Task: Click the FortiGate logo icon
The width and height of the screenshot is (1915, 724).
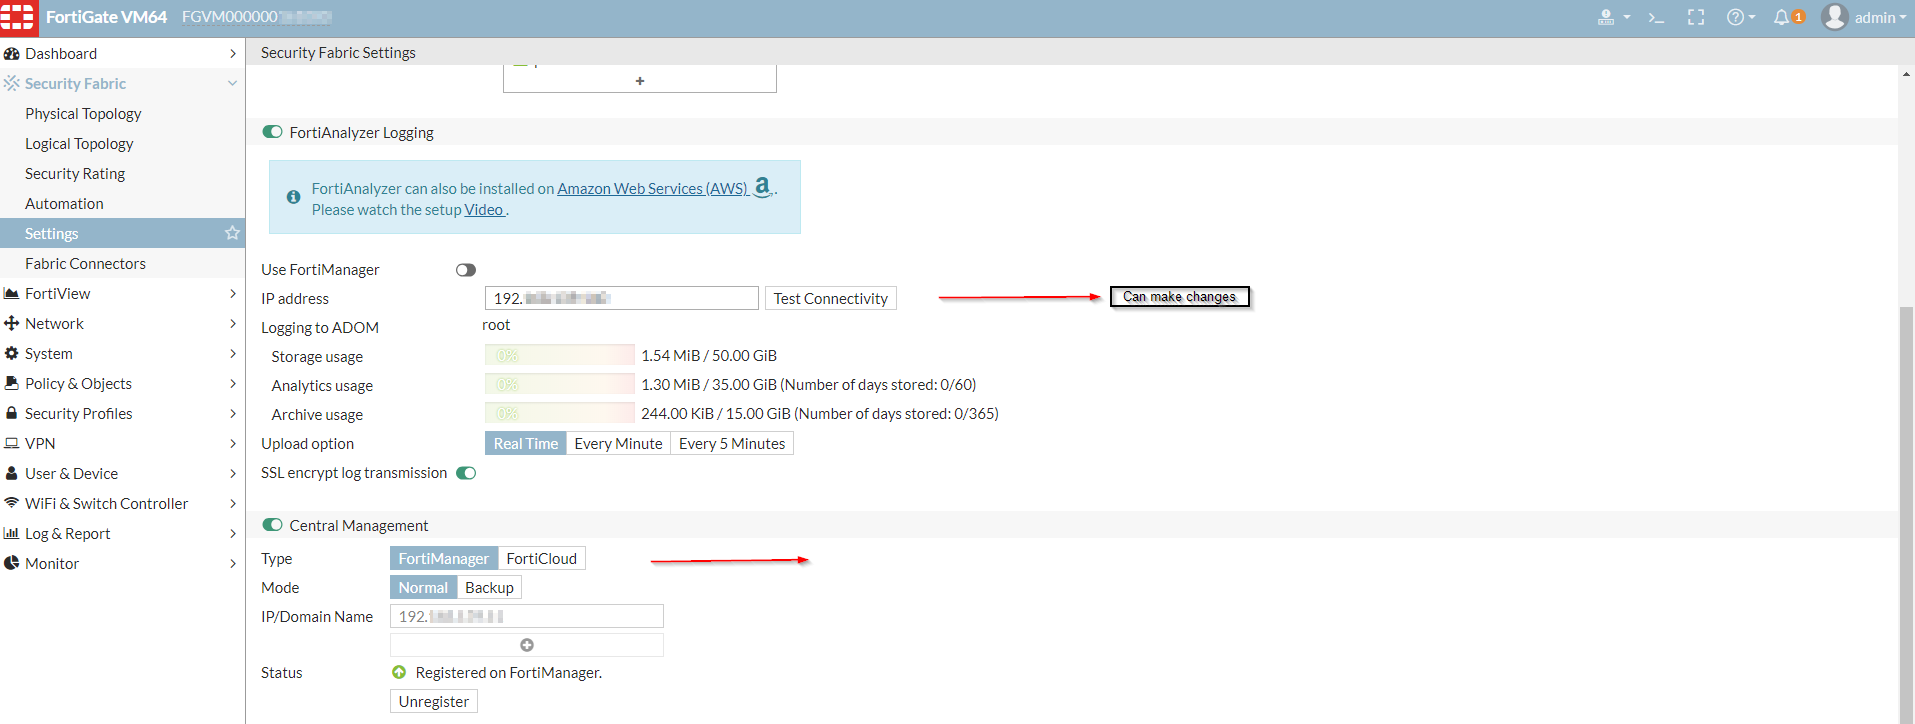Action: point(18,17)
